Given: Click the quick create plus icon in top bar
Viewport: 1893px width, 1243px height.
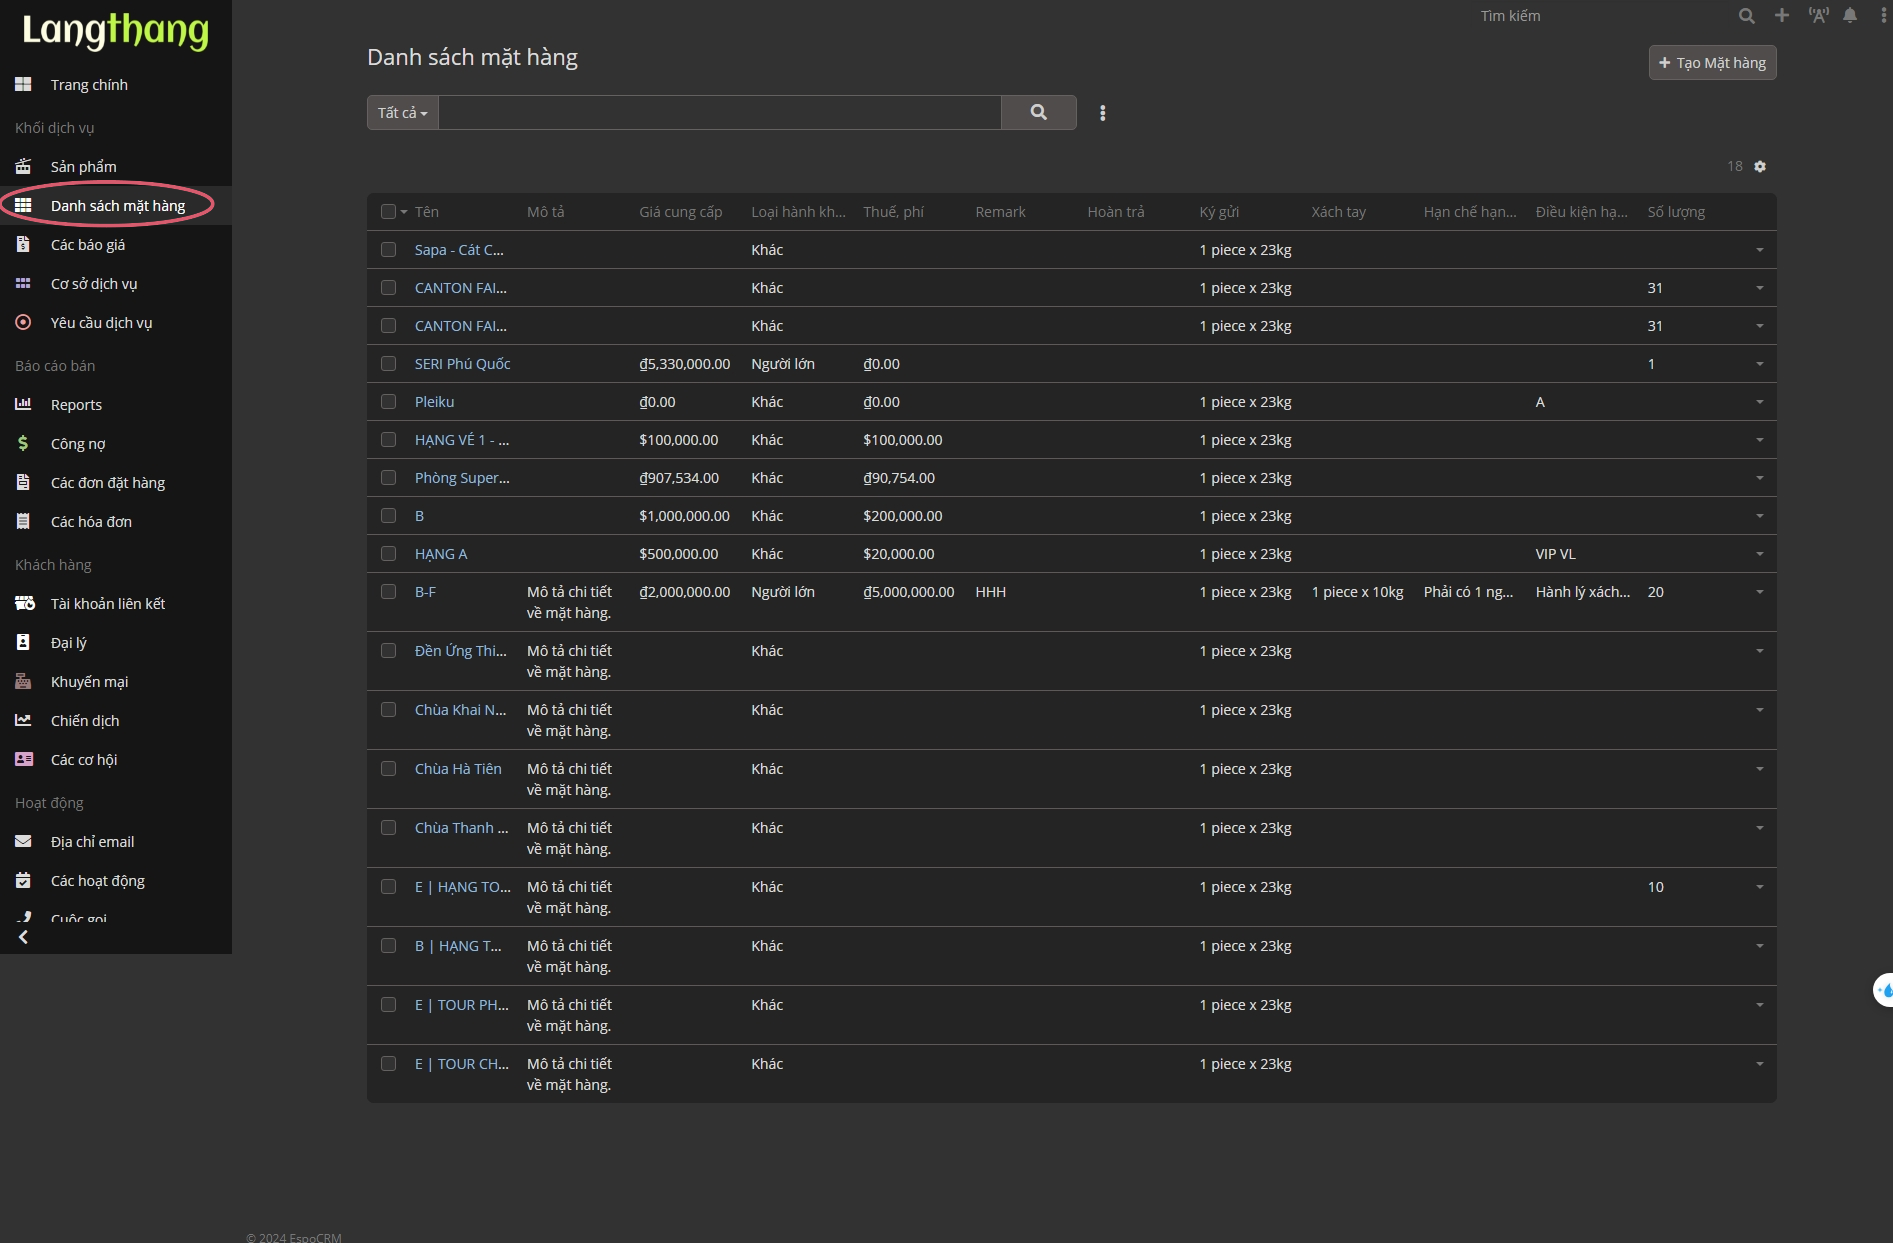Looking at the screenshot, I should [x=1782, y=16].
